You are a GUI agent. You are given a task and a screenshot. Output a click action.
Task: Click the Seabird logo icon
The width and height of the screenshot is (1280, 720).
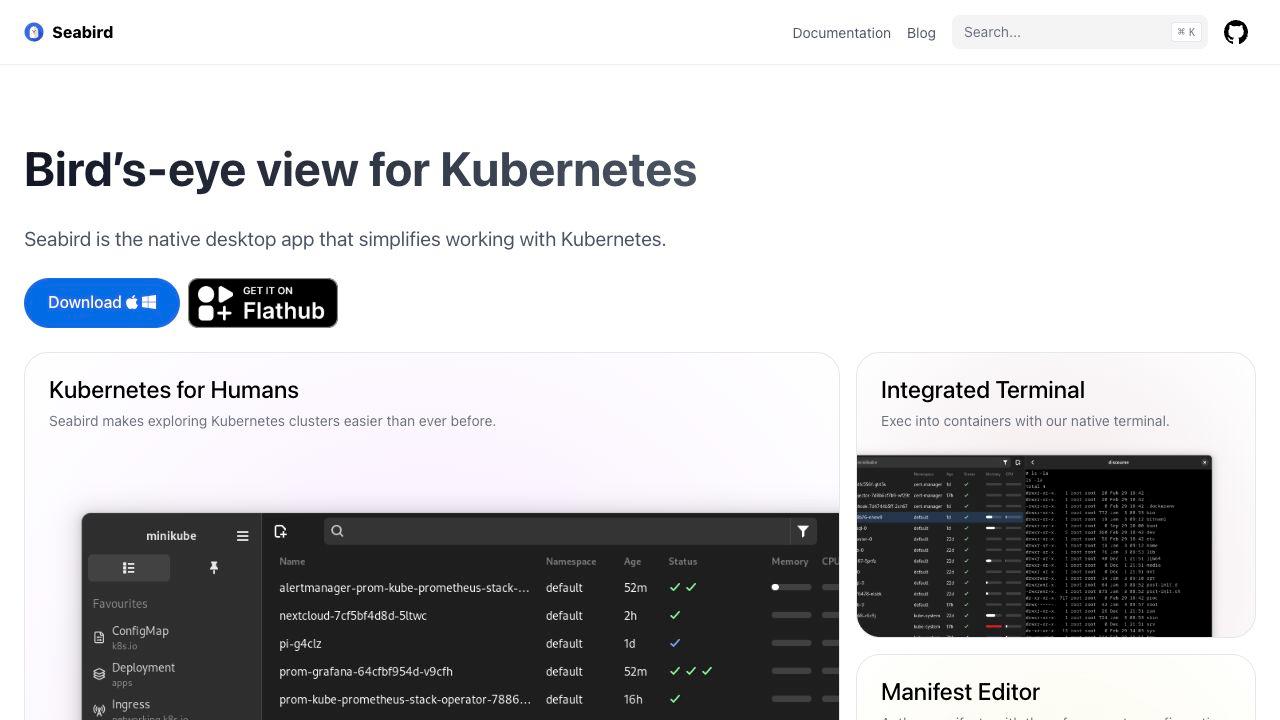click(34, 32)
